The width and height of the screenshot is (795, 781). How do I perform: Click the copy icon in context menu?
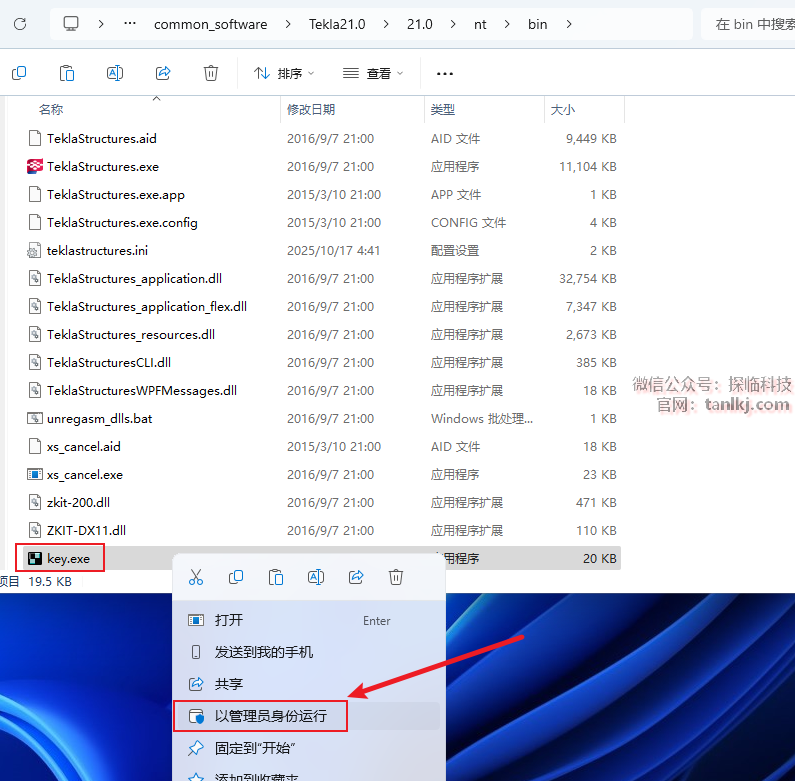click(x=236, y=577)
